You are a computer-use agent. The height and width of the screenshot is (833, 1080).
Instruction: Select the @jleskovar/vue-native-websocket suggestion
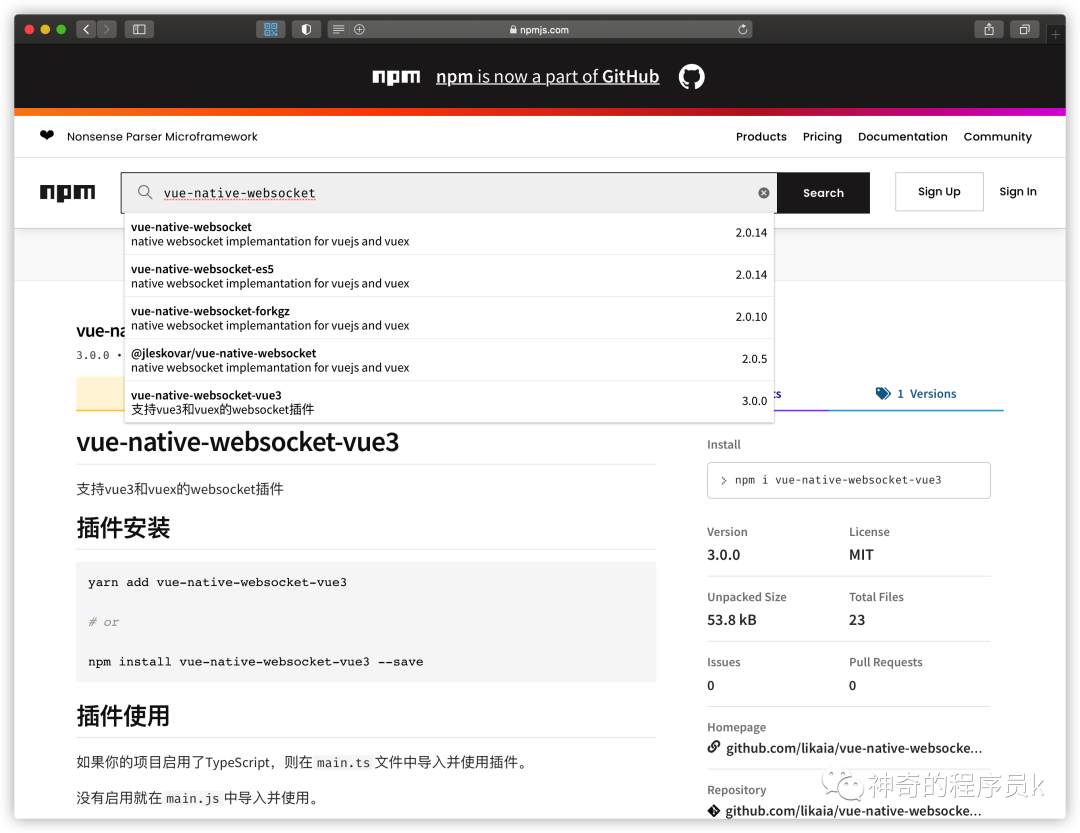tap(449, 360)
